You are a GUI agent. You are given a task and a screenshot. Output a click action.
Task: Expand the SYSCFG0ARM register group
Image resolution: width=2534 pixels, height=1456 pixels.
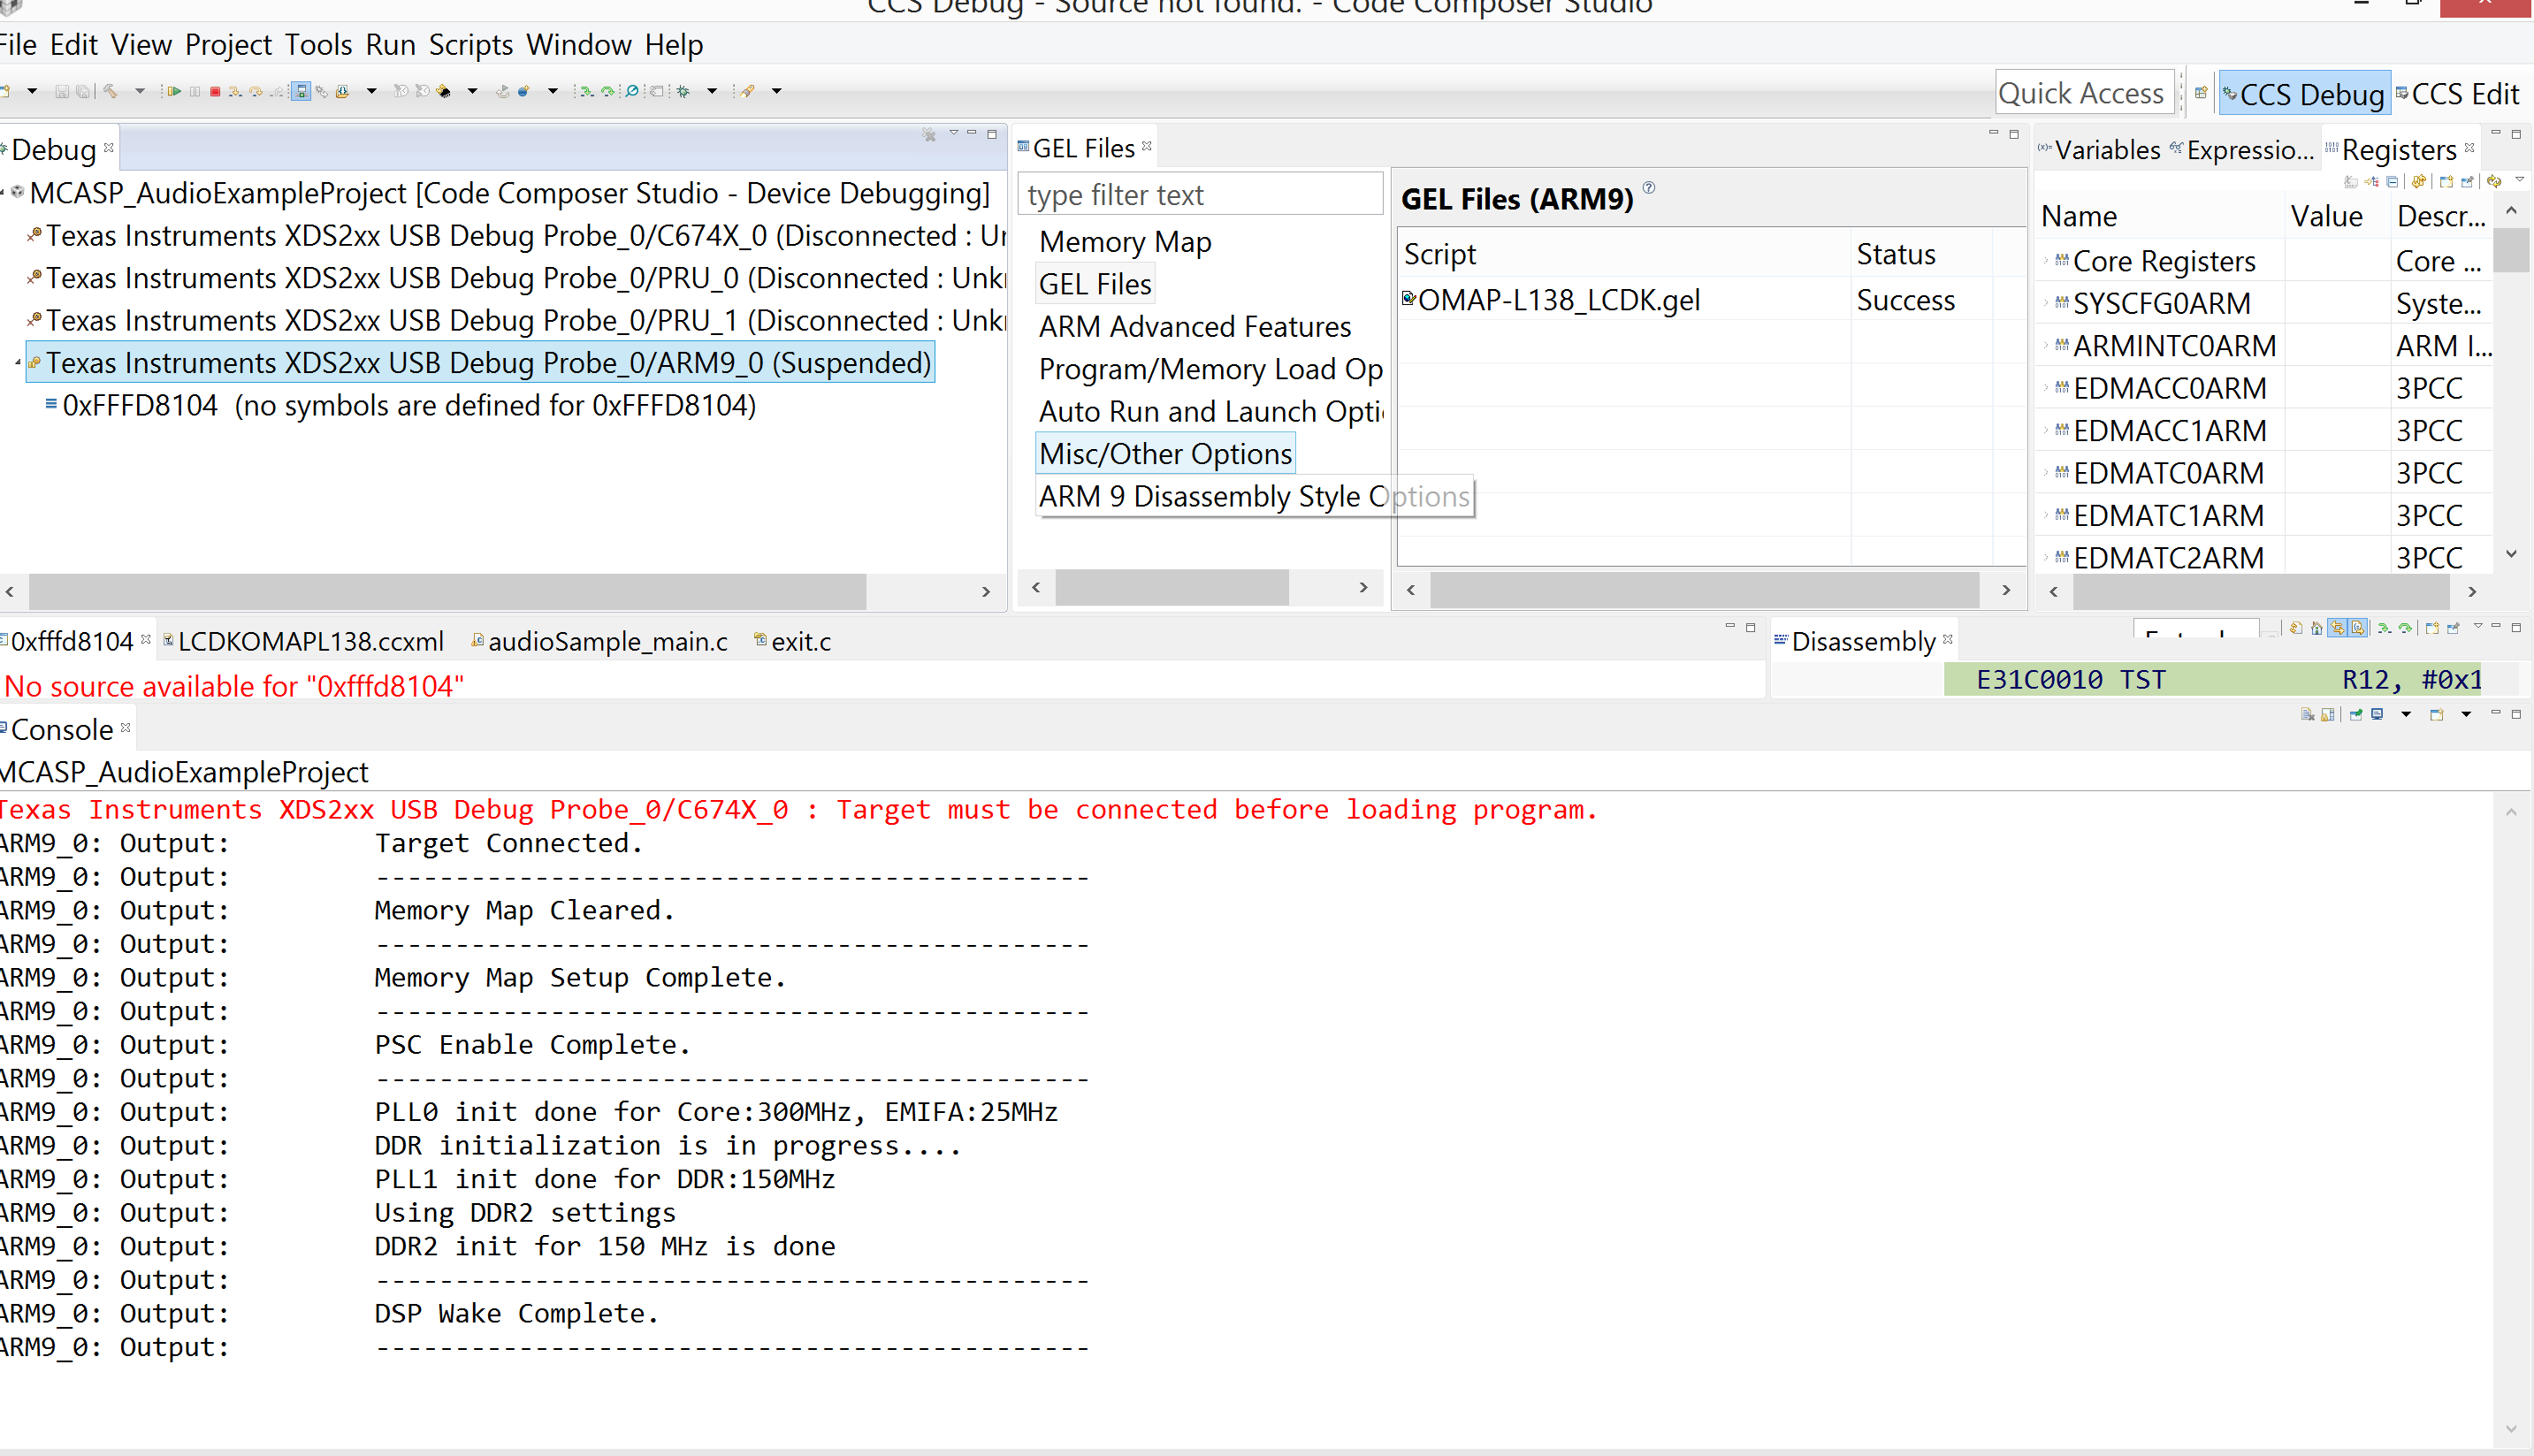[x=2047, y=303]
